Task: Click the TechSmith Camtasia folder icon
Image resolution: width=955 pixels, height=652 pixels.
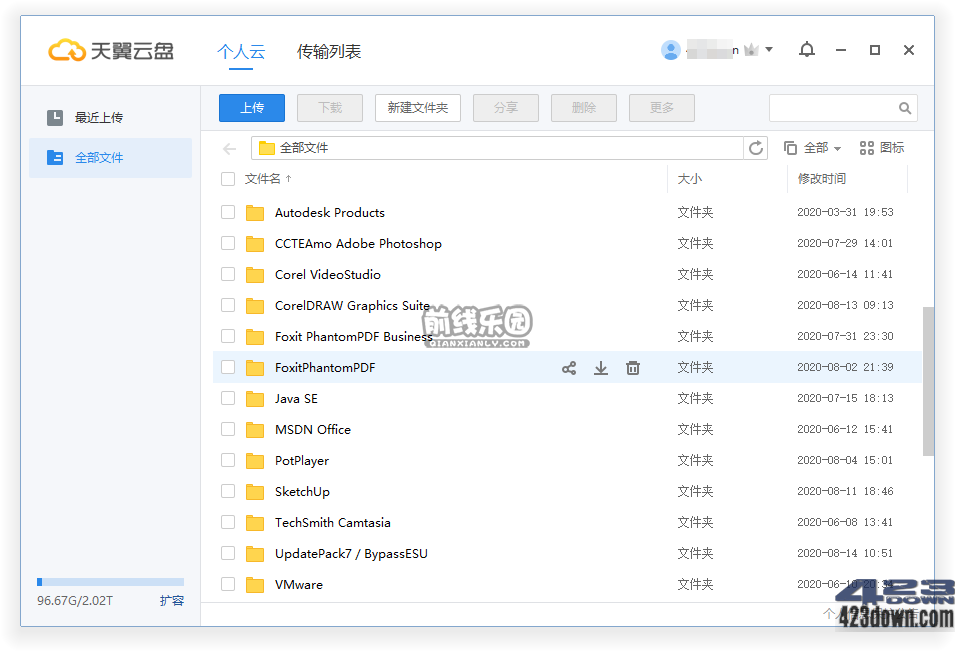Action: (255, 523)
